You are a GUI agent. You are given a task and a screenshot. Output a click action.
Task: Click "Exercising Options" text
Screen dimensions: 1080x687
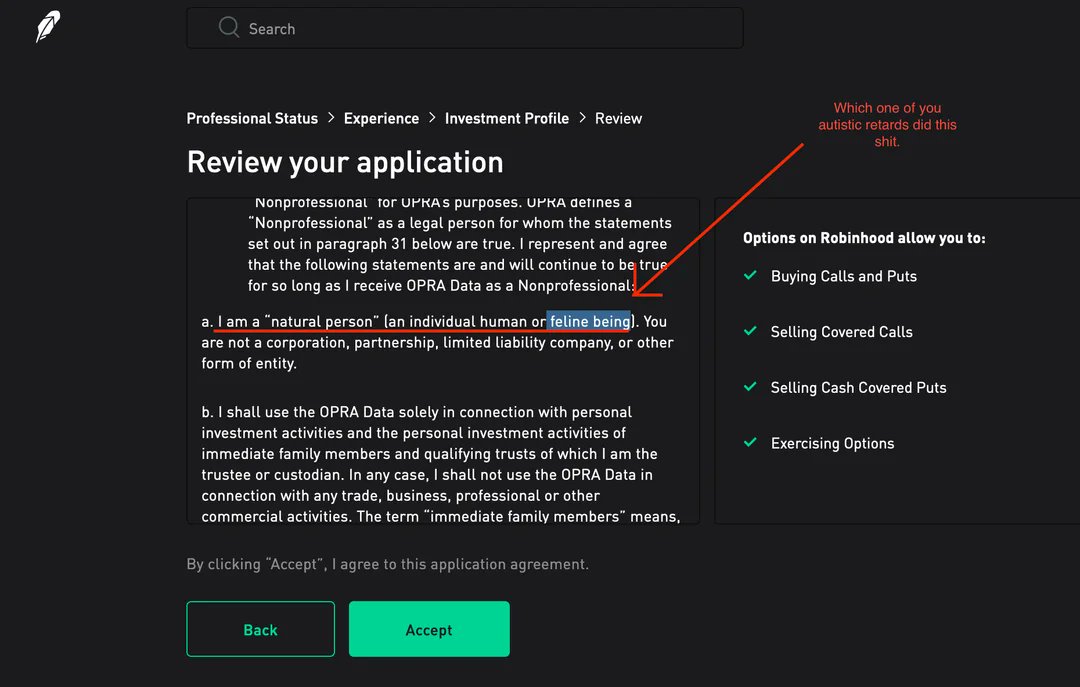tap(833, 444)
